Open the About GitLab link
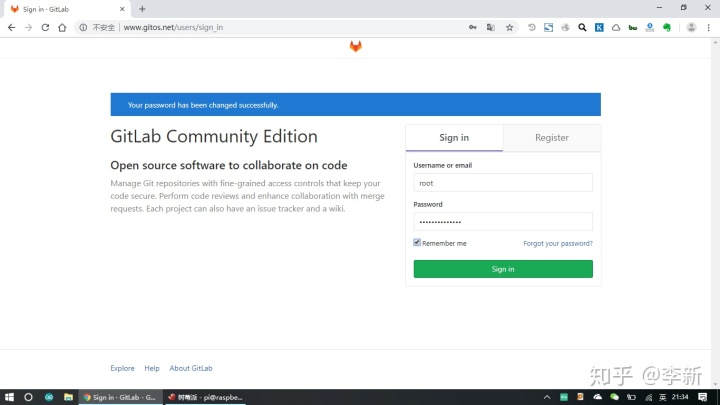 [x=191, y=368]
